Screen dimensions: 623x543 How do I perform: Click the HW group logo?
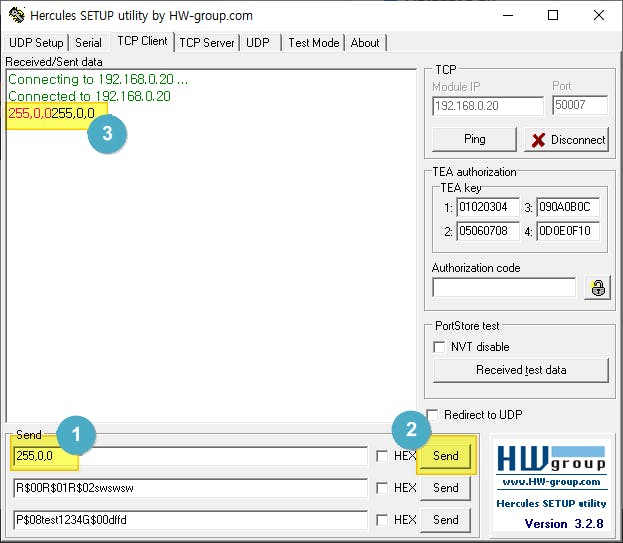(x=551, y=460)
